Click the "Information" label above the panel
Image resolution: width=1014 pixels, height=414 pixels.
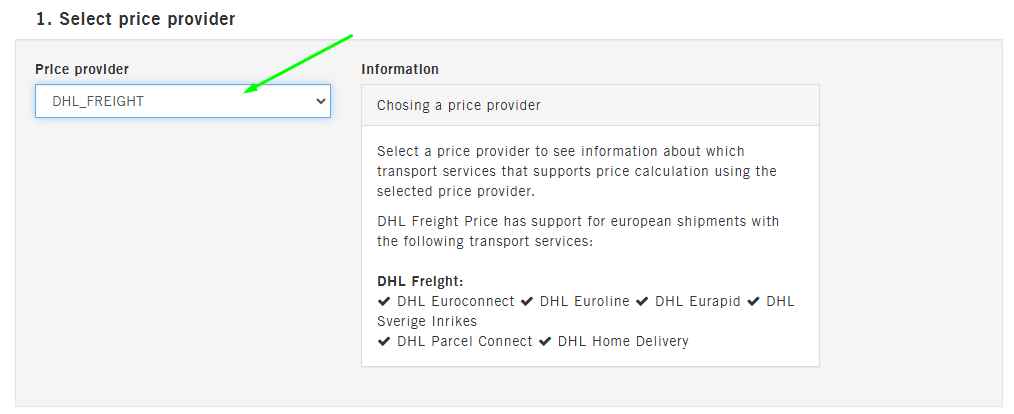pos(400,69)
